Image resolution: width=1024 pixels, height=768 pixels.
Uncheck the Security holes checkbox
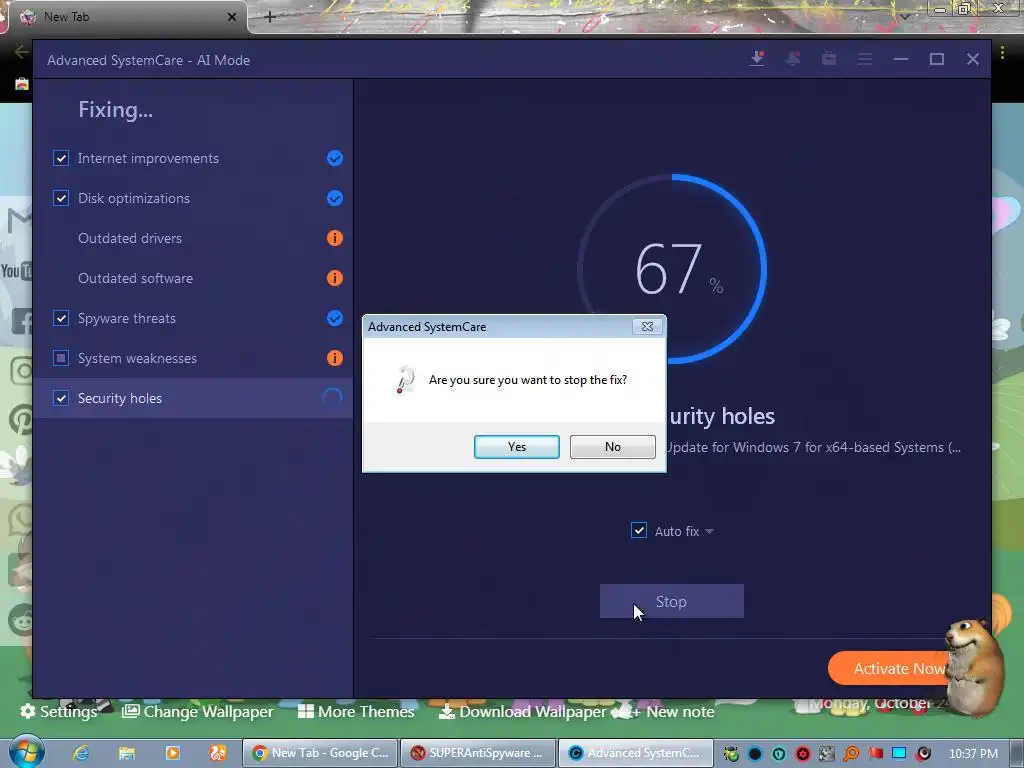[61, 398]
